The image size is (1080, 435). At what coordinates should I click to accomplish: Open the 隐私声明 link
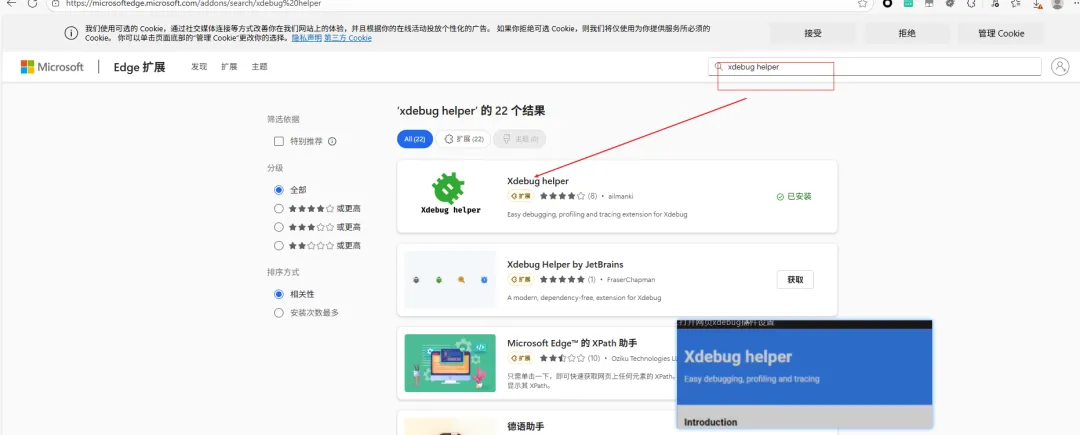[307, 38]
